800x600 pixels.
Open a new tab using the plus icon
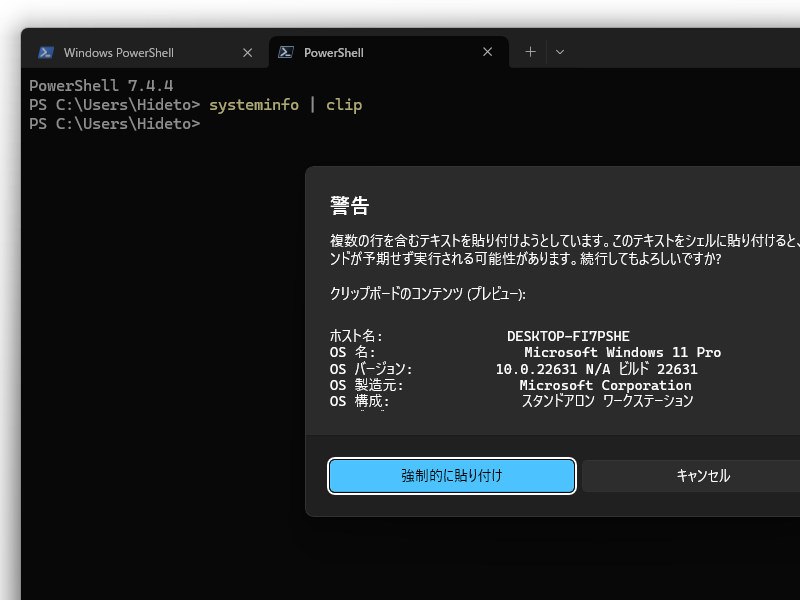tap(530, 52)
